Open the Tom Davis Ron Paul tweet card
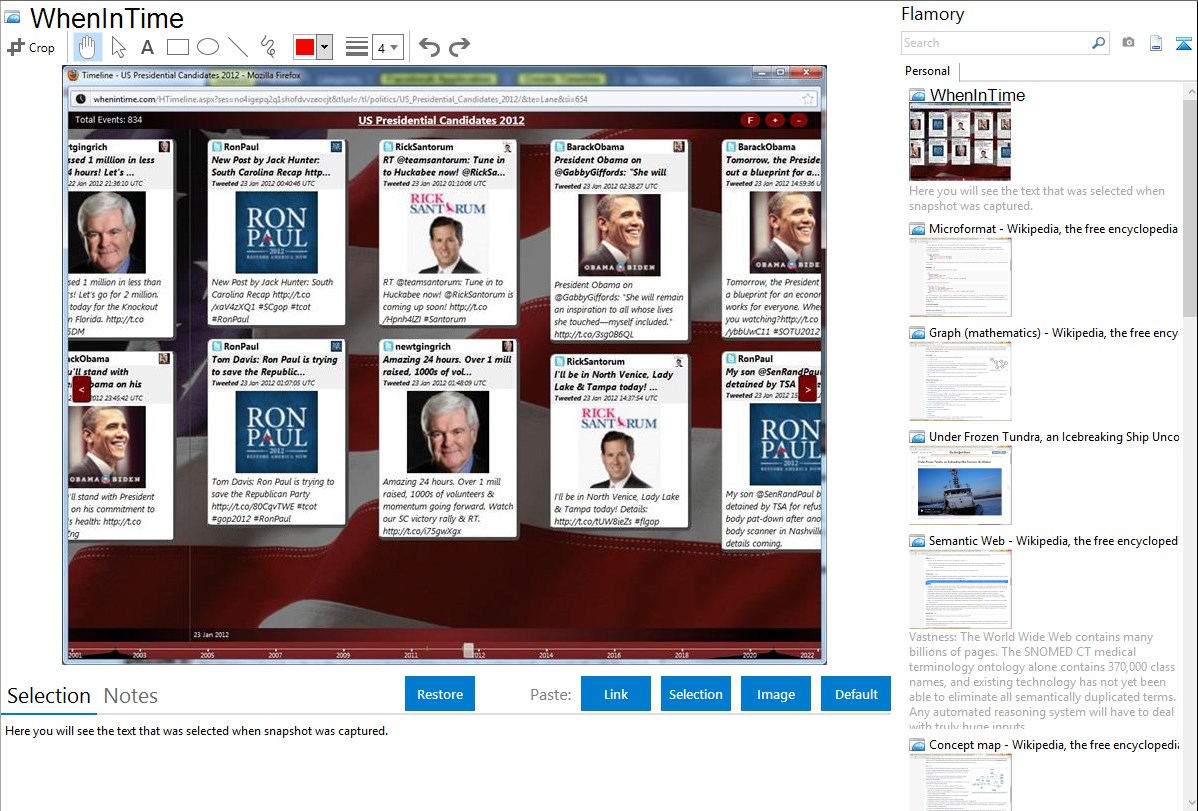The image size is (1198, 811). coord(276,432)
